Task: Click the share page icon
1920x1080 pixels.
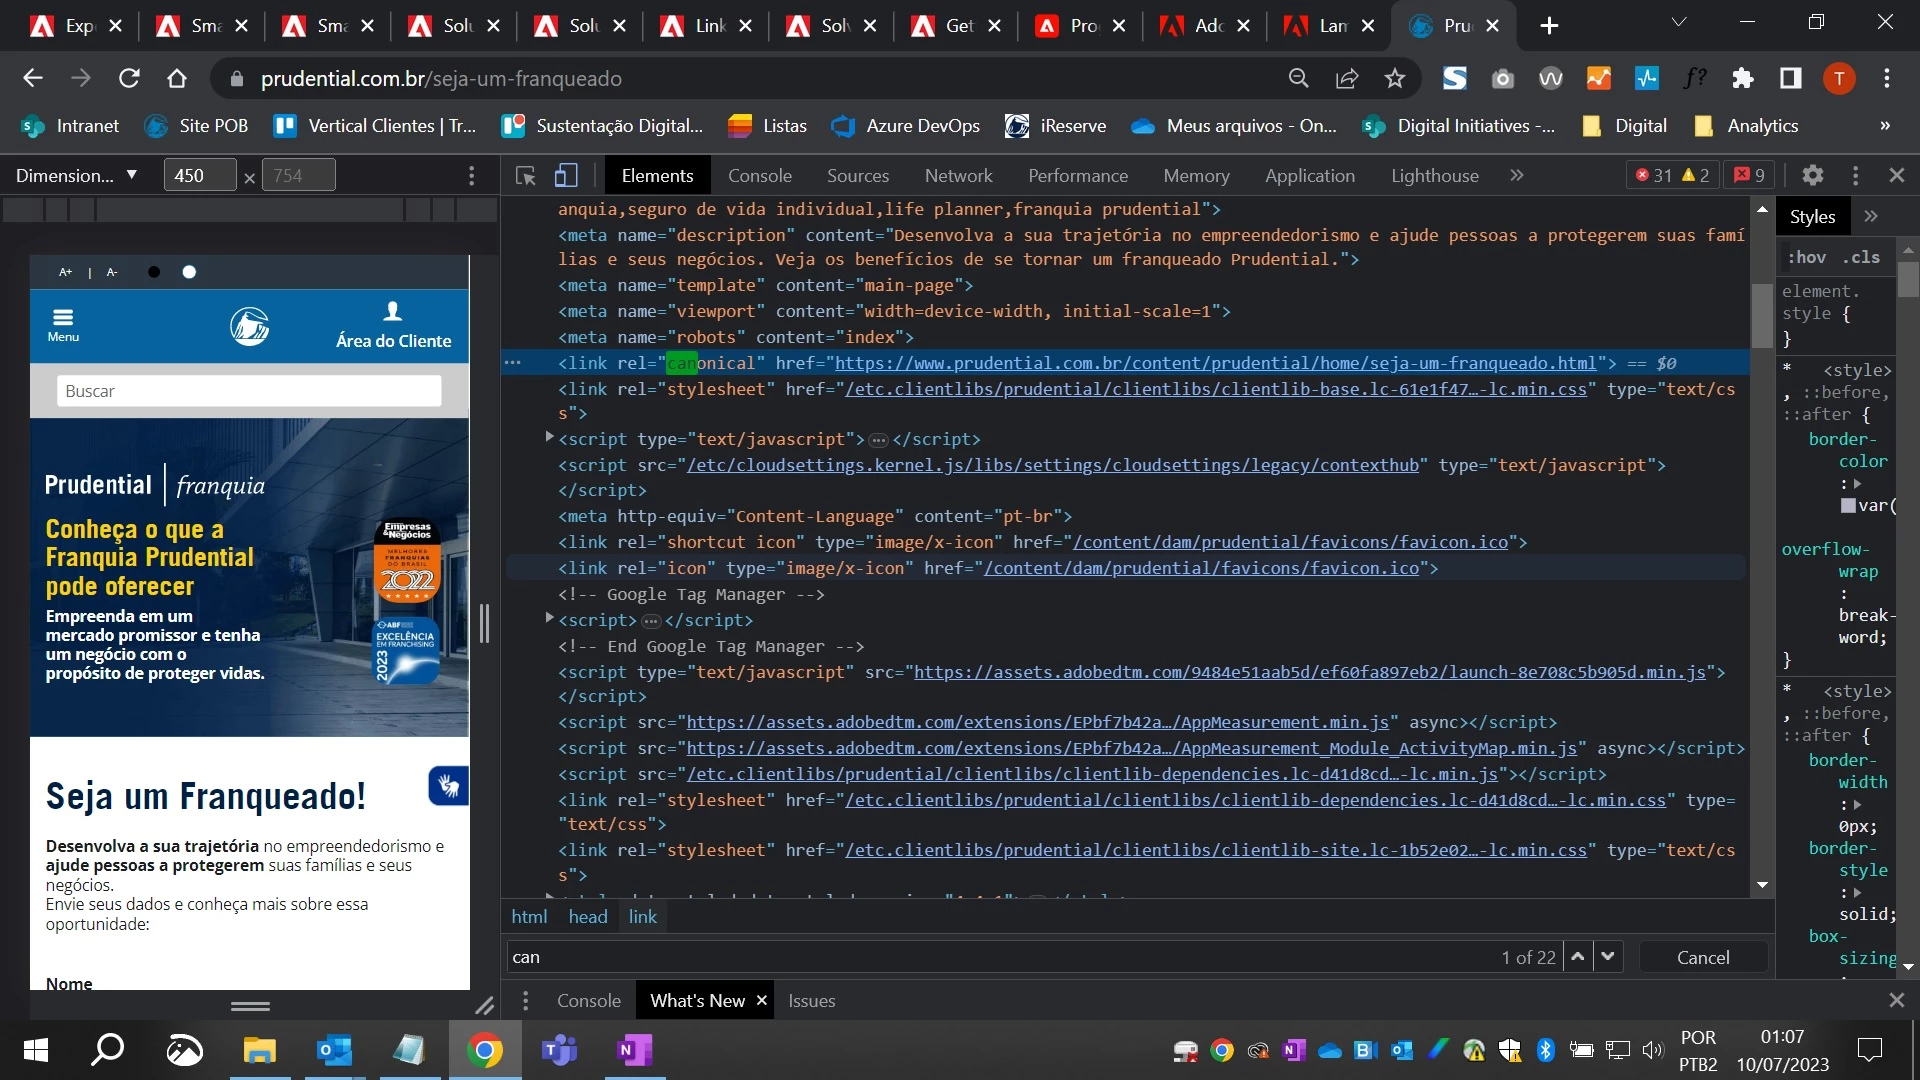Action: tap(1347, 78)
